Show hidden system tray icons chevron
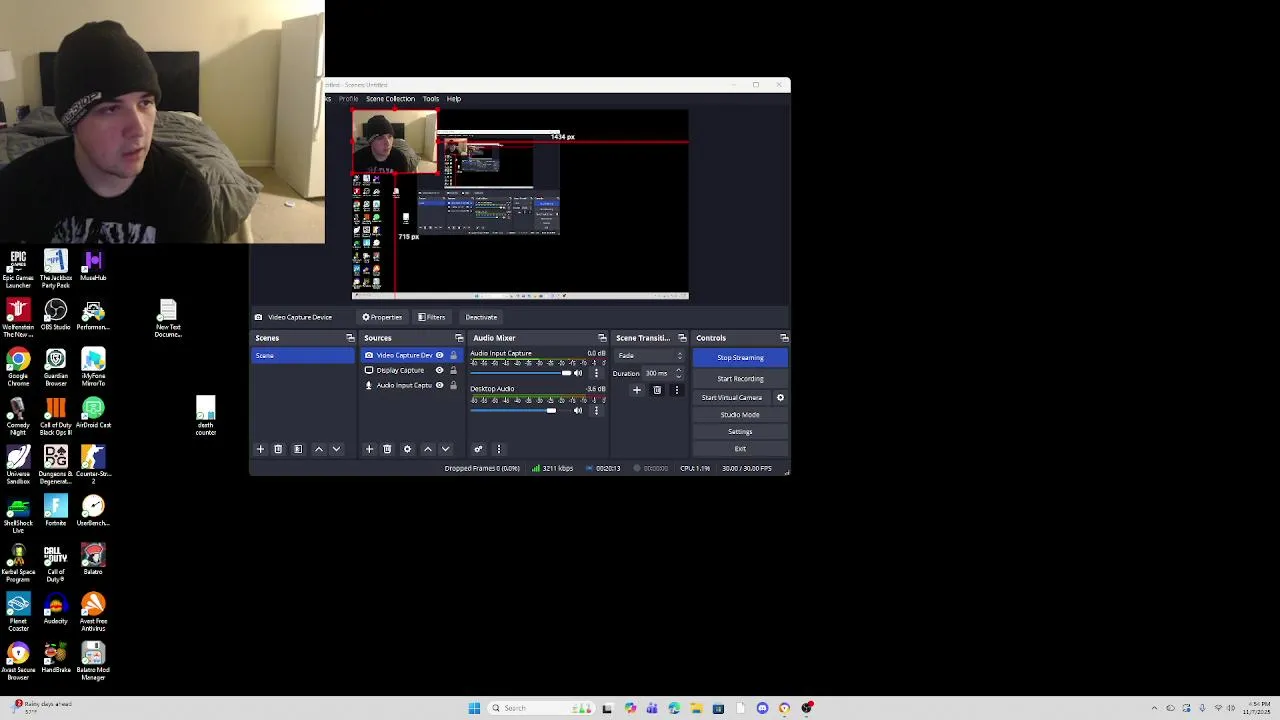Viewport: 1280px width, 720px height. click(1154, 708)
